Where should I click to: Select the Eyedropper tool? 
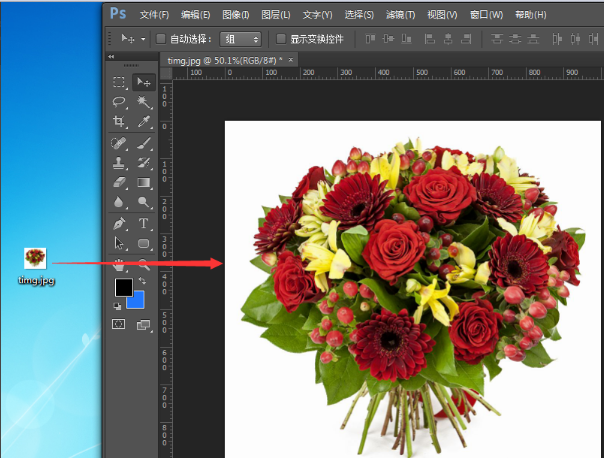(144, 122)
